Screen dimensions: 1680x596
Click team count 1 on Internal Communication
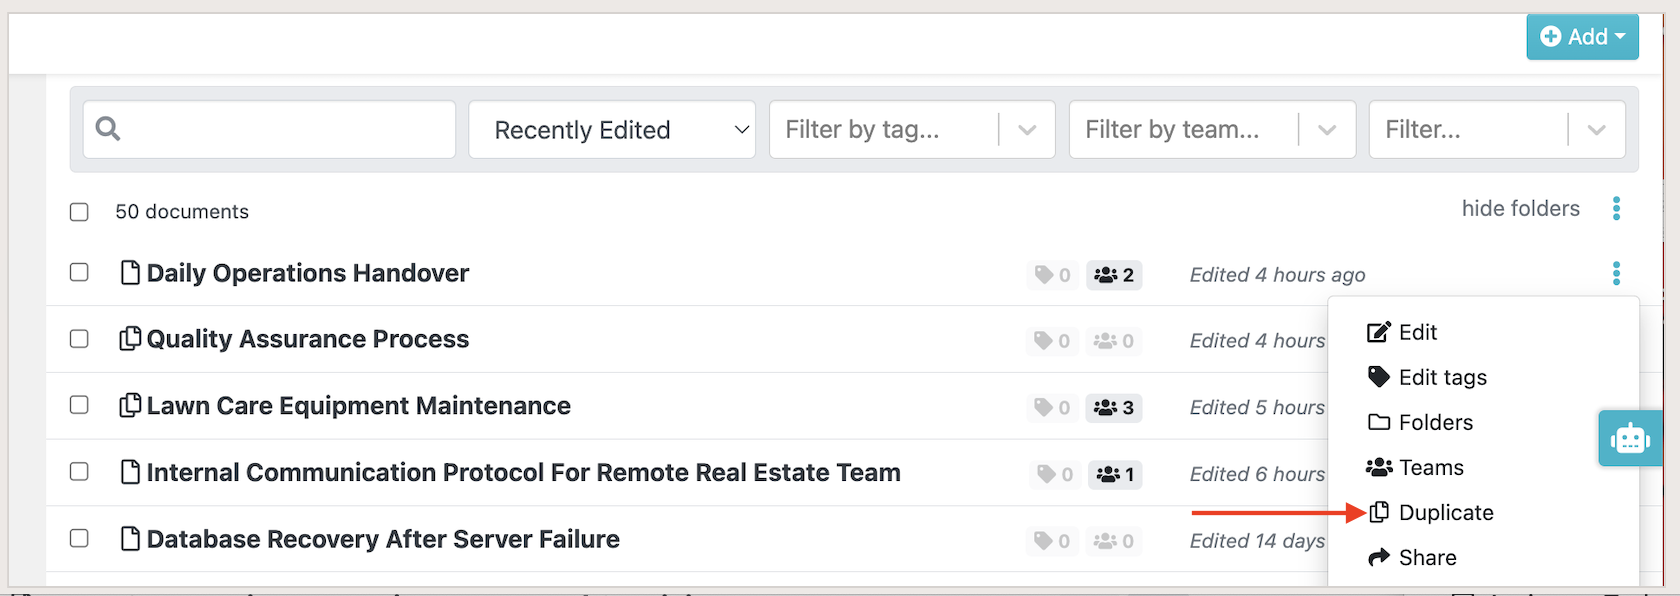tap(1116, 474)
